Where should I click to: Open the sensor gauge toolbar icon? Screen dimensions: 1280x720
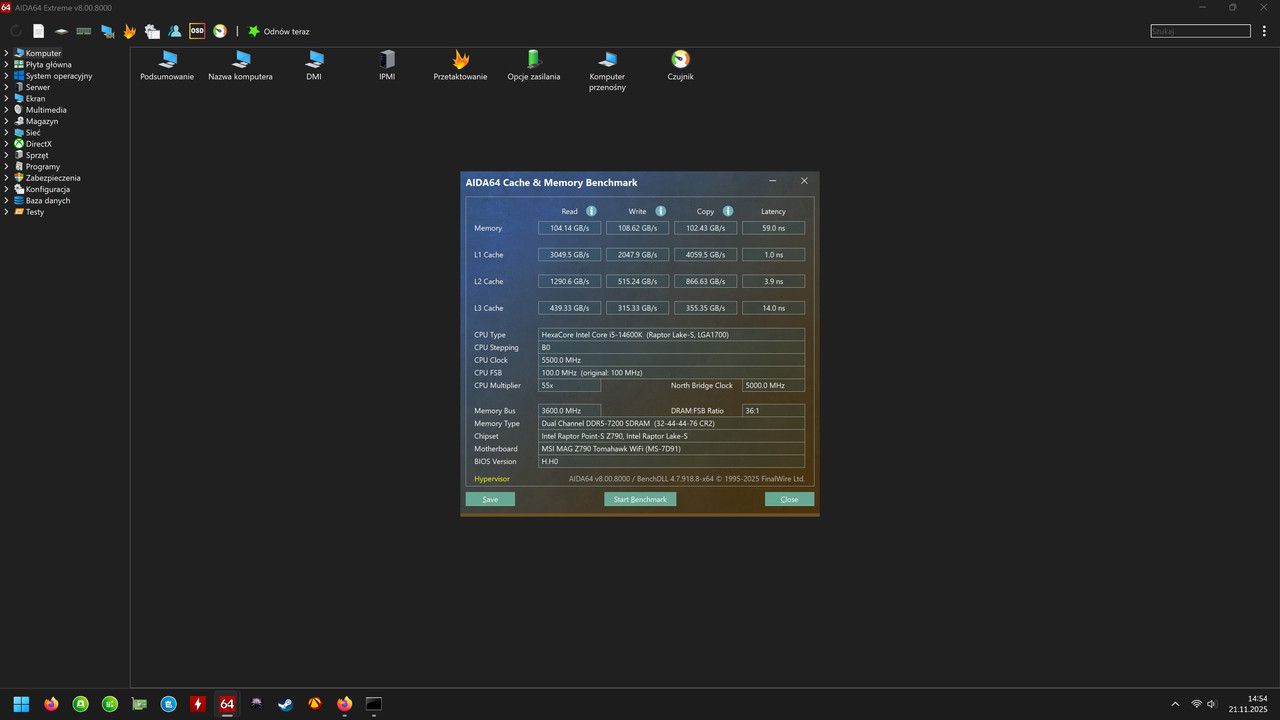[220, 31]
